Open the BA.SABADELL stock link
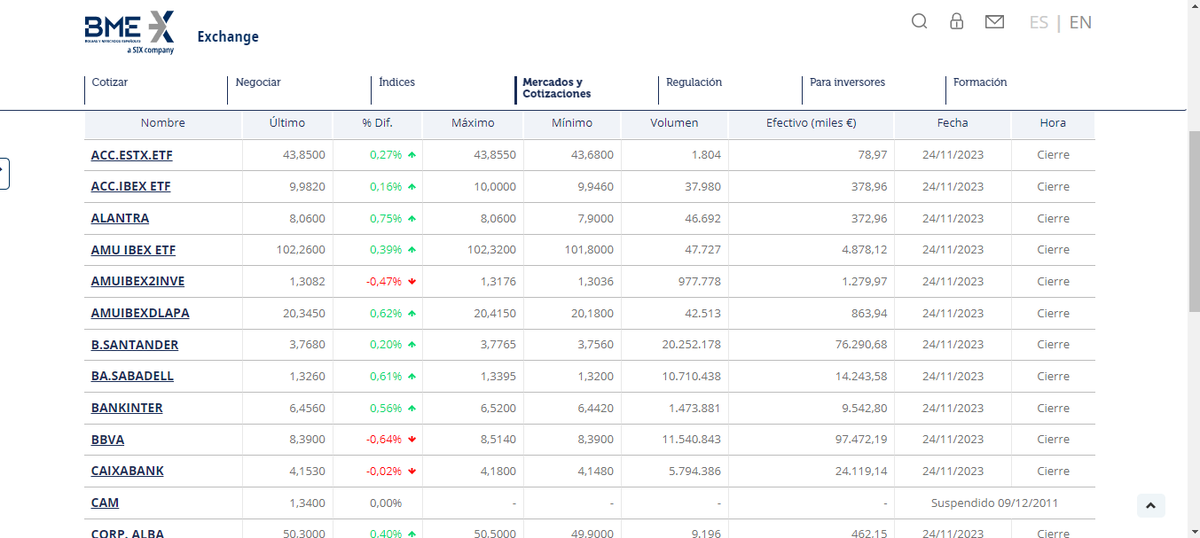 [132, 376]
